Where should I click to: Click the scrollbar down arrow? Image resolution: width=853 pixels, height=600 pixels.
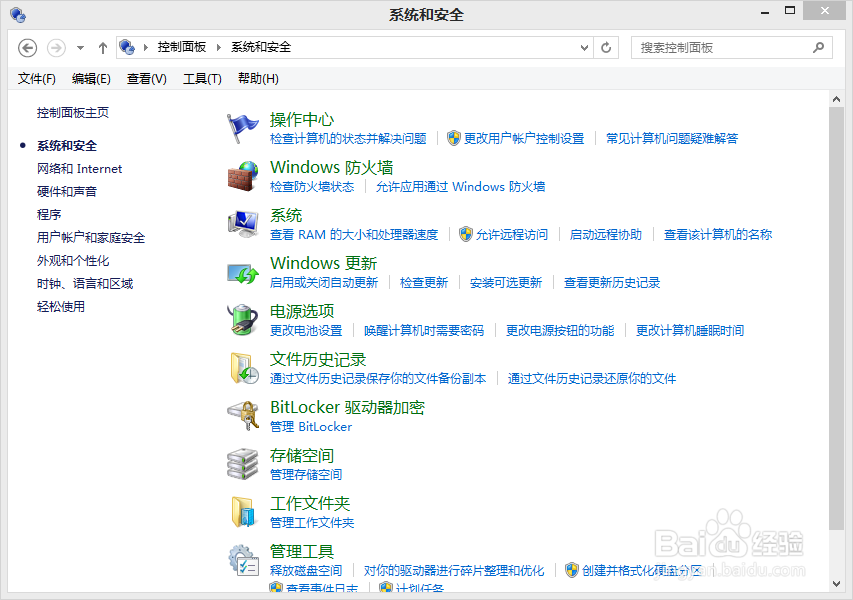click(x=836, y=584)
